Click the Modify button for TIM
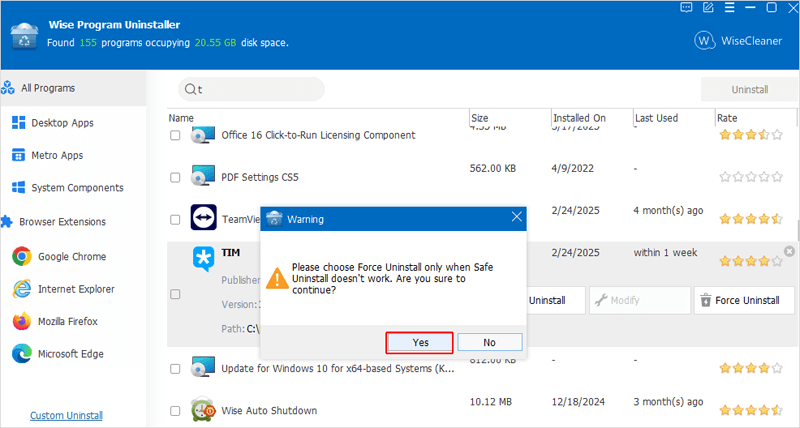800x428 pixels. pyautogui.click(x=639, y=300)
